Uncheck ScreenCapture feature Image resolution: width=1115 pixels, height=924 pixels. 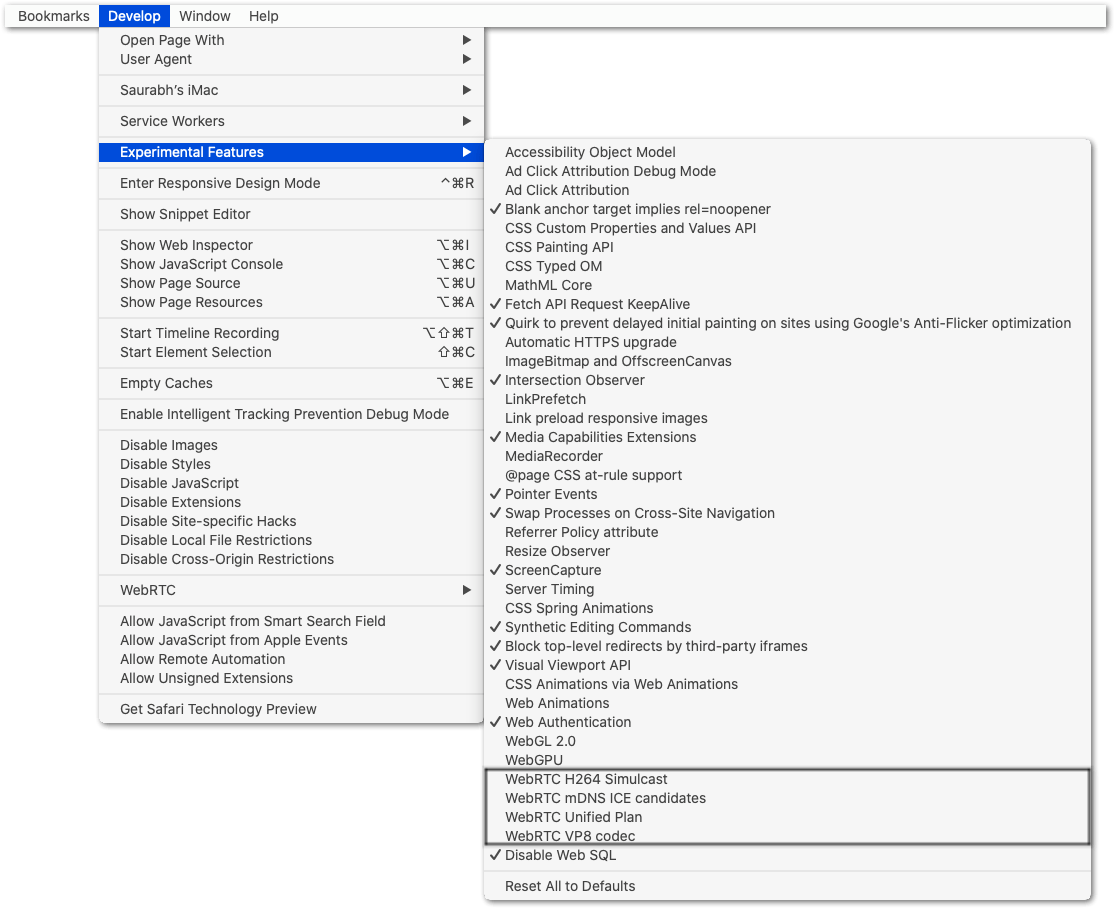point(787,570)
